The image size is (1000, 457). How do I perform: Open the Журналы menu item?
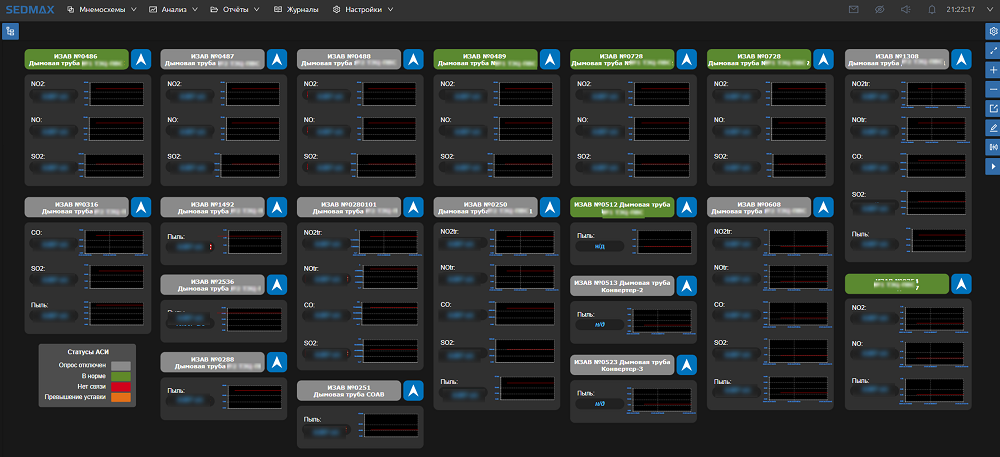(297, 10)
